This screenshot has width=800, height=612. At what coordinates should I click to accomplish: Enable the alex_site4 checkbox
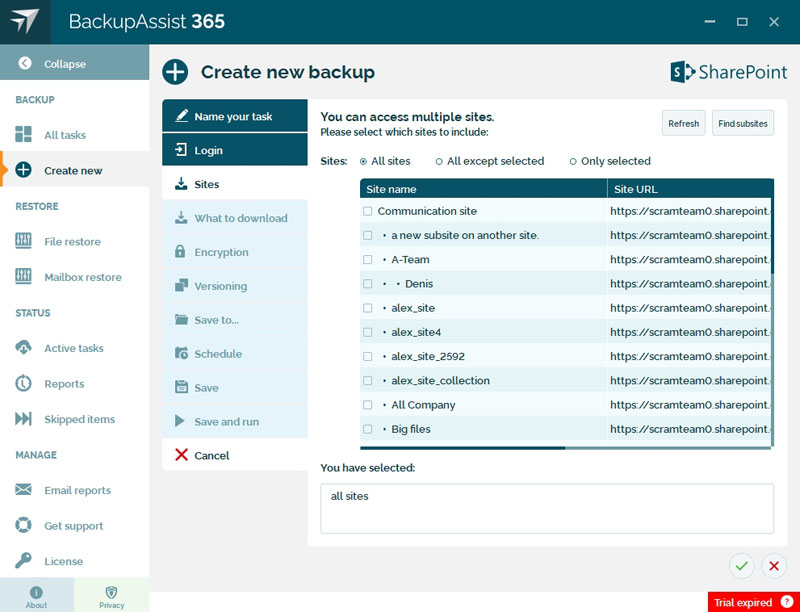(x=367, y=332)
